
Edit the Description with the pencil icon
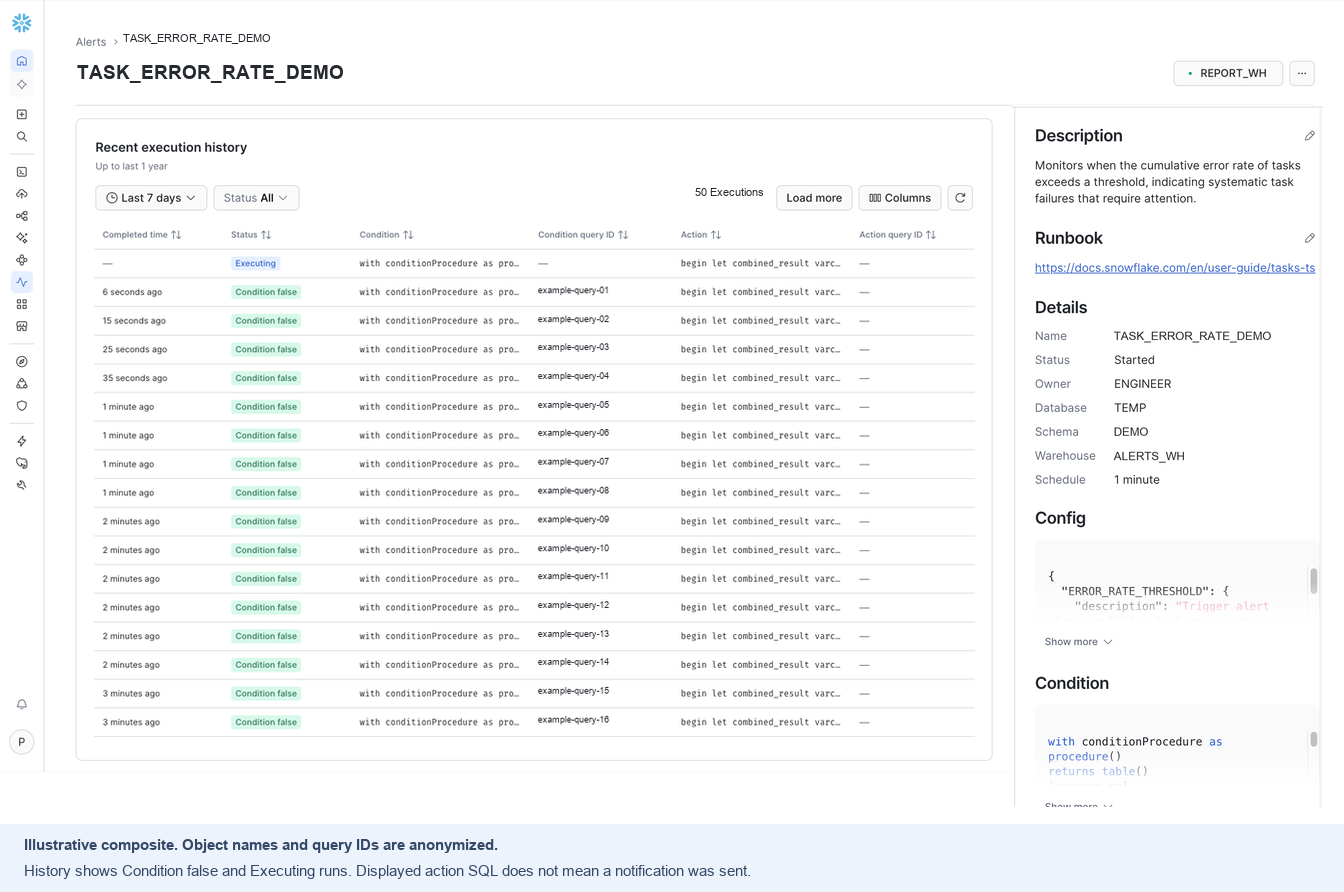pos(1310,136)
